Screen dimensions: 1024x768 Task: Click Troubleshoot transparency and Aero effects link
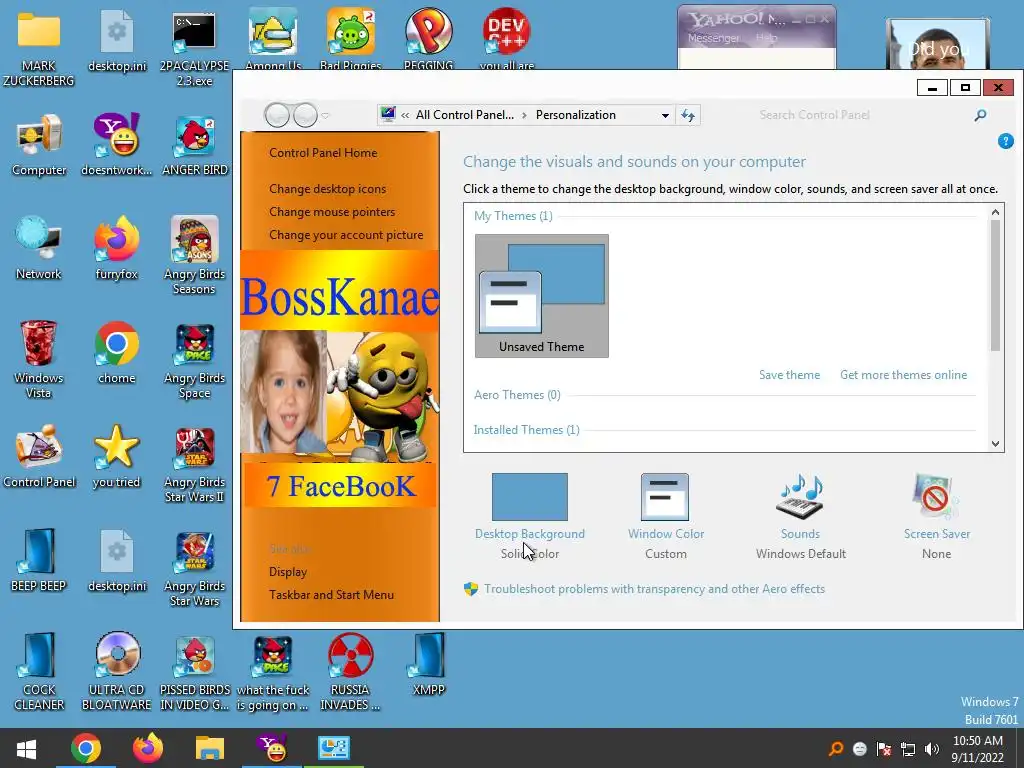pos(654,589)
